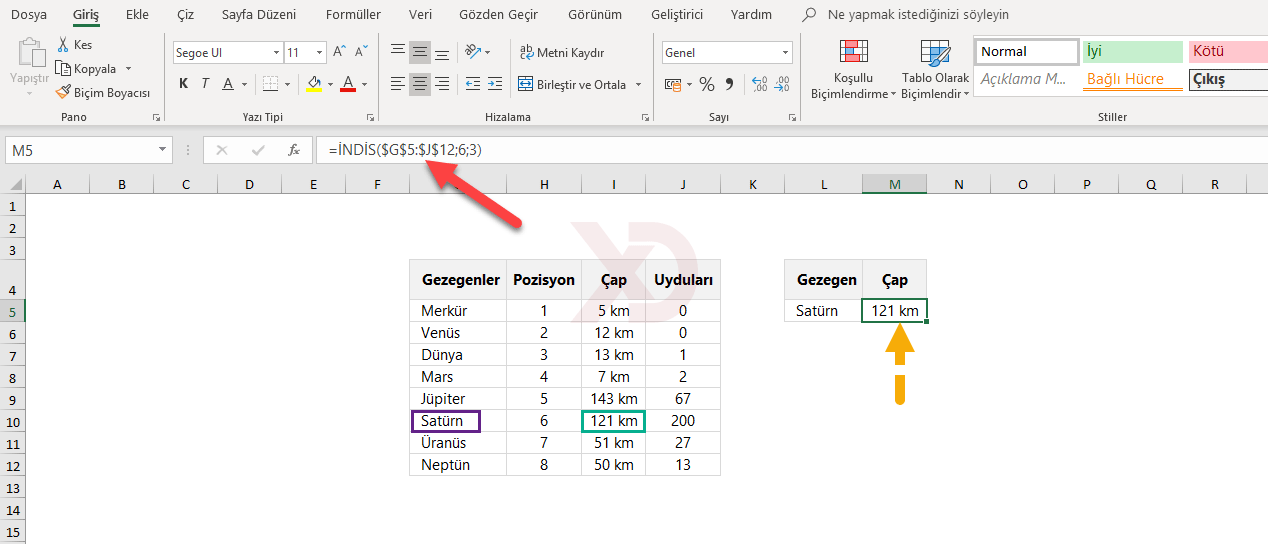Apply the yellow fill color

[x=314, y=84]
